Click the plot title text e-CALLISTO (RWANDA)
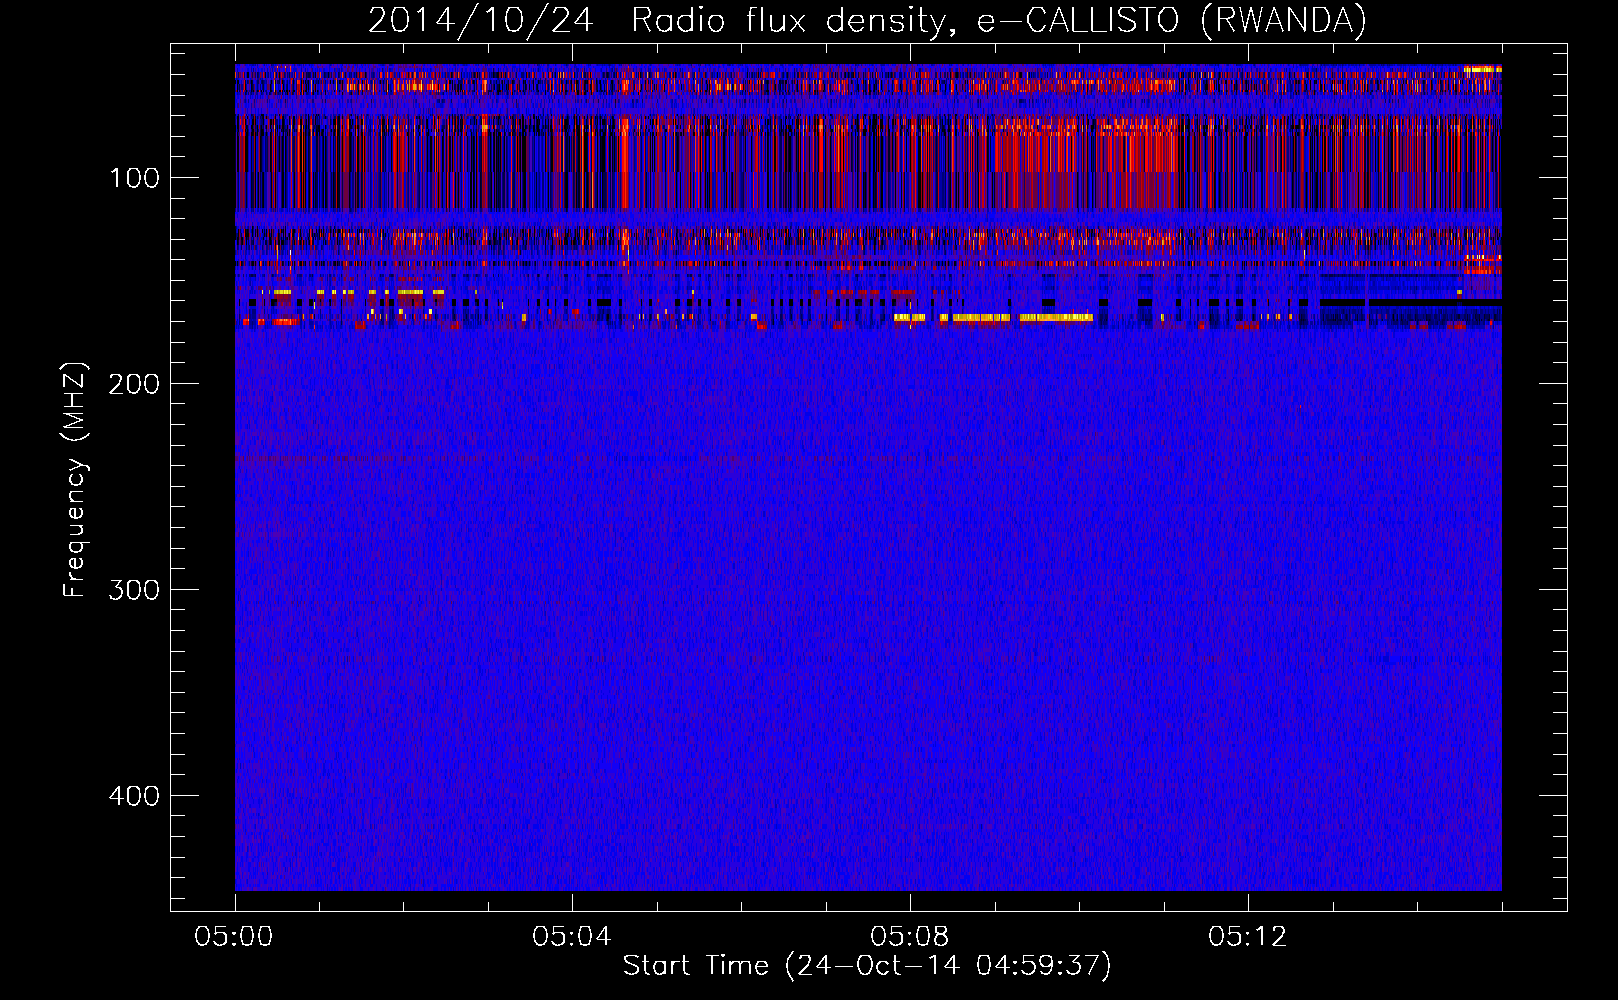 (x=1172, y=21)
